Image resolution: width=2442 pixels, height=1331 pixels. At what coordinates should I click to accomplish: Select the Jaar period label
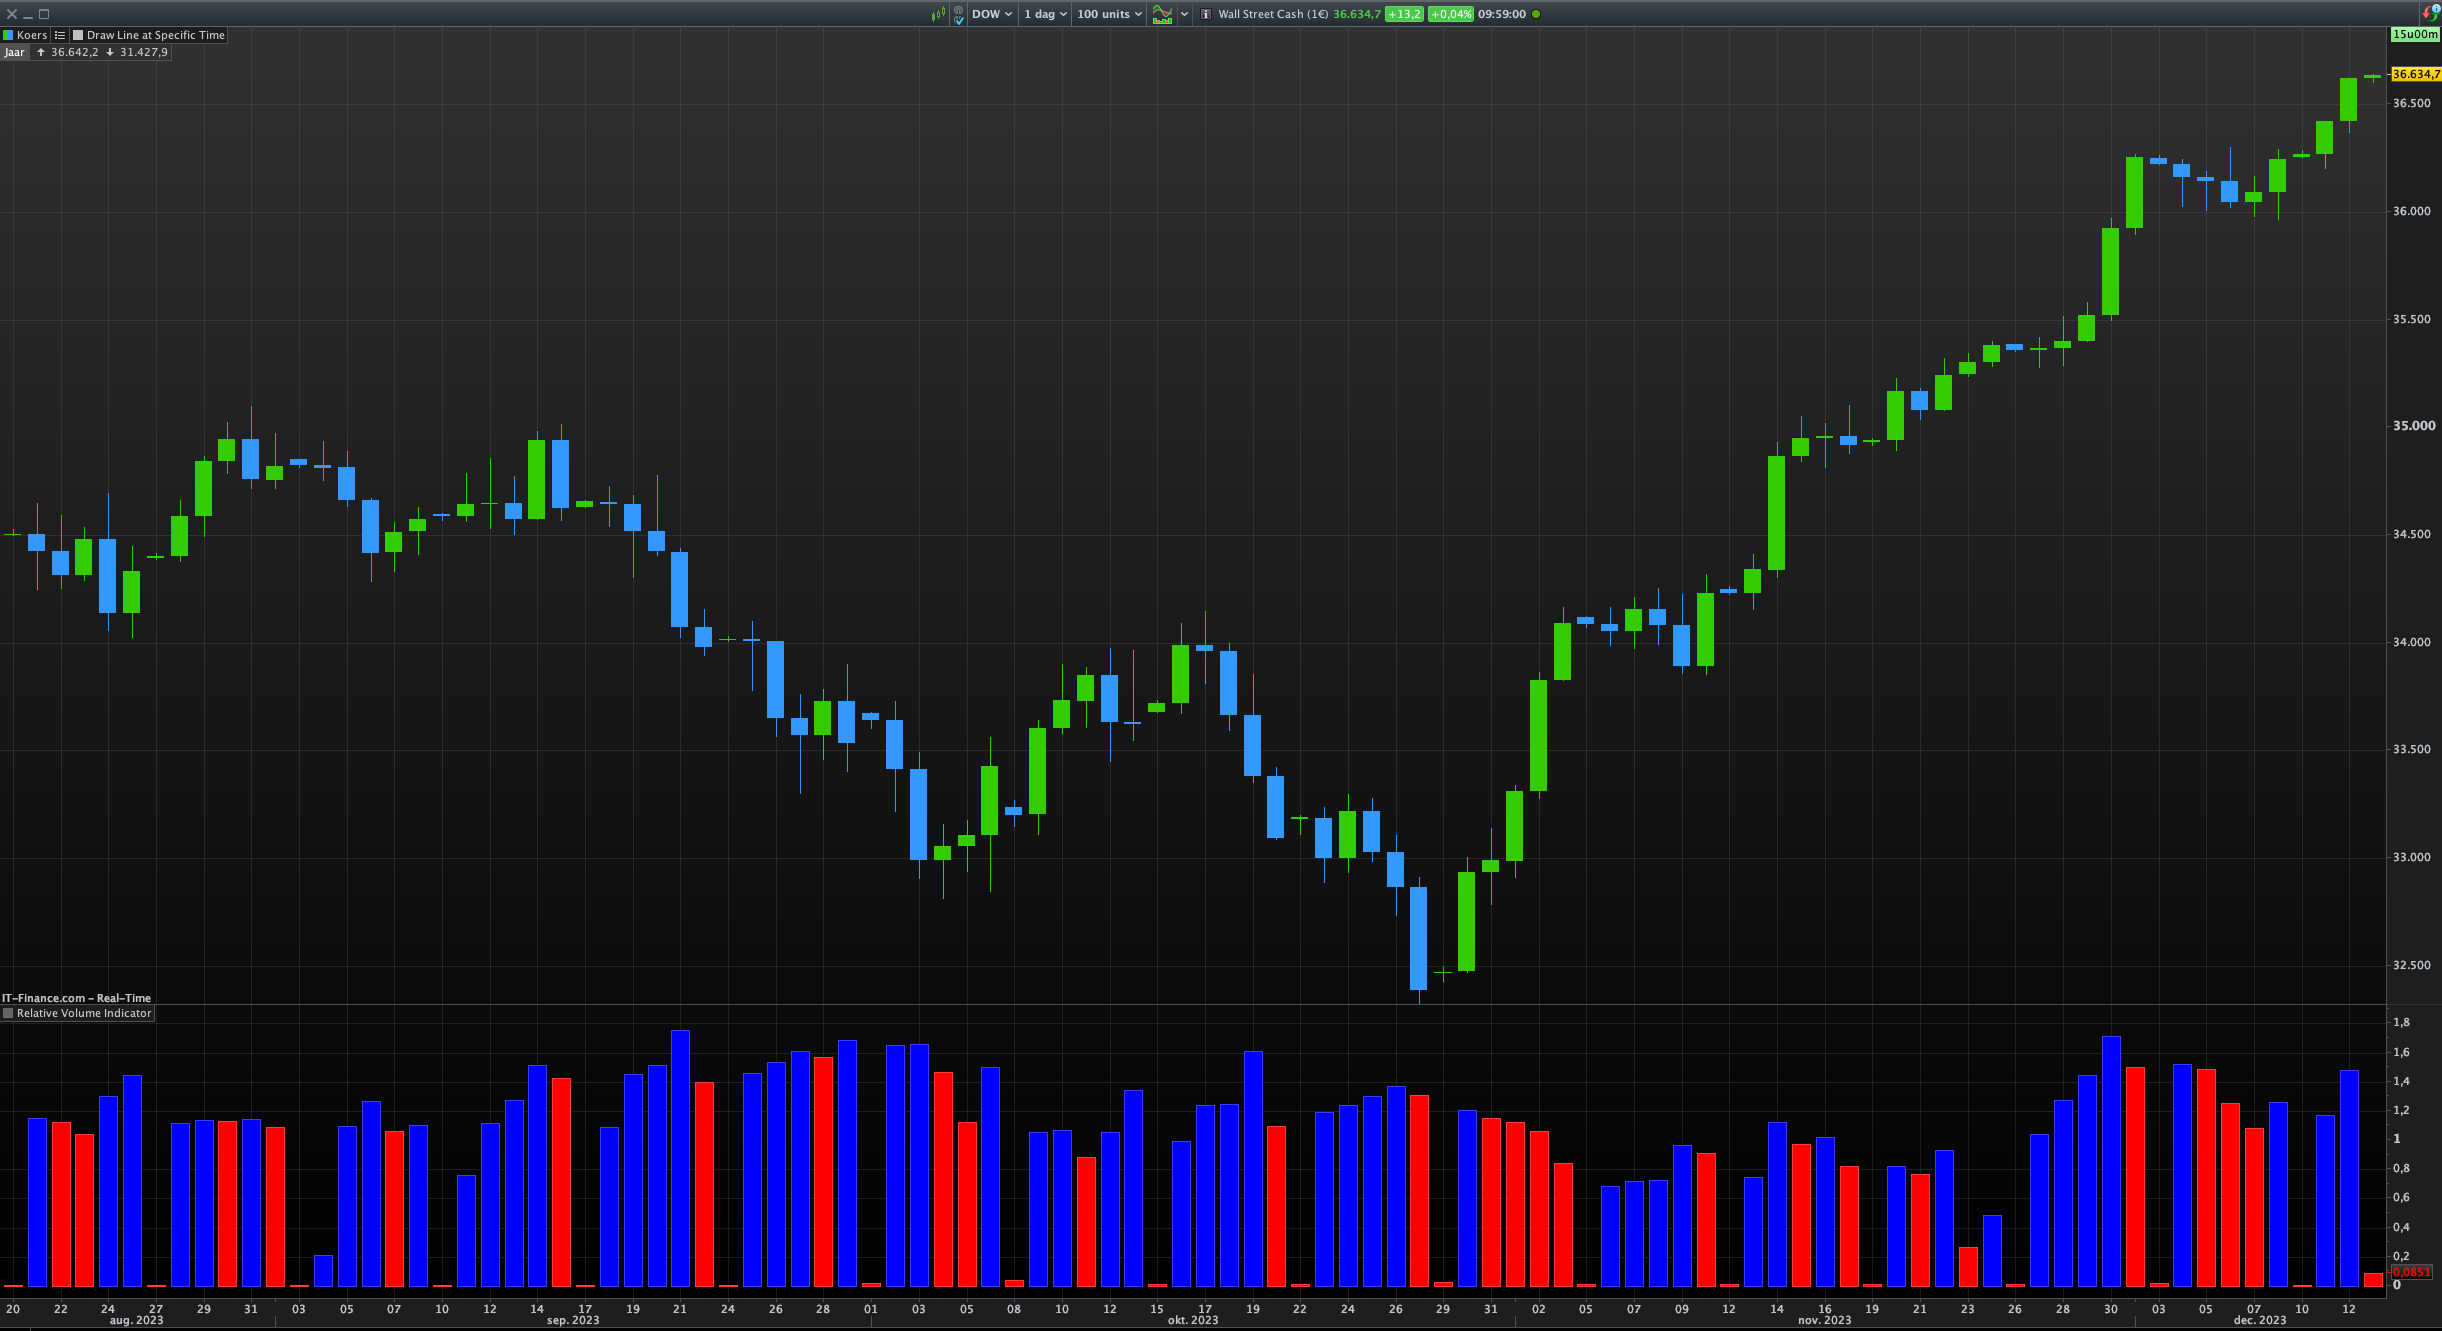(14, 52)
